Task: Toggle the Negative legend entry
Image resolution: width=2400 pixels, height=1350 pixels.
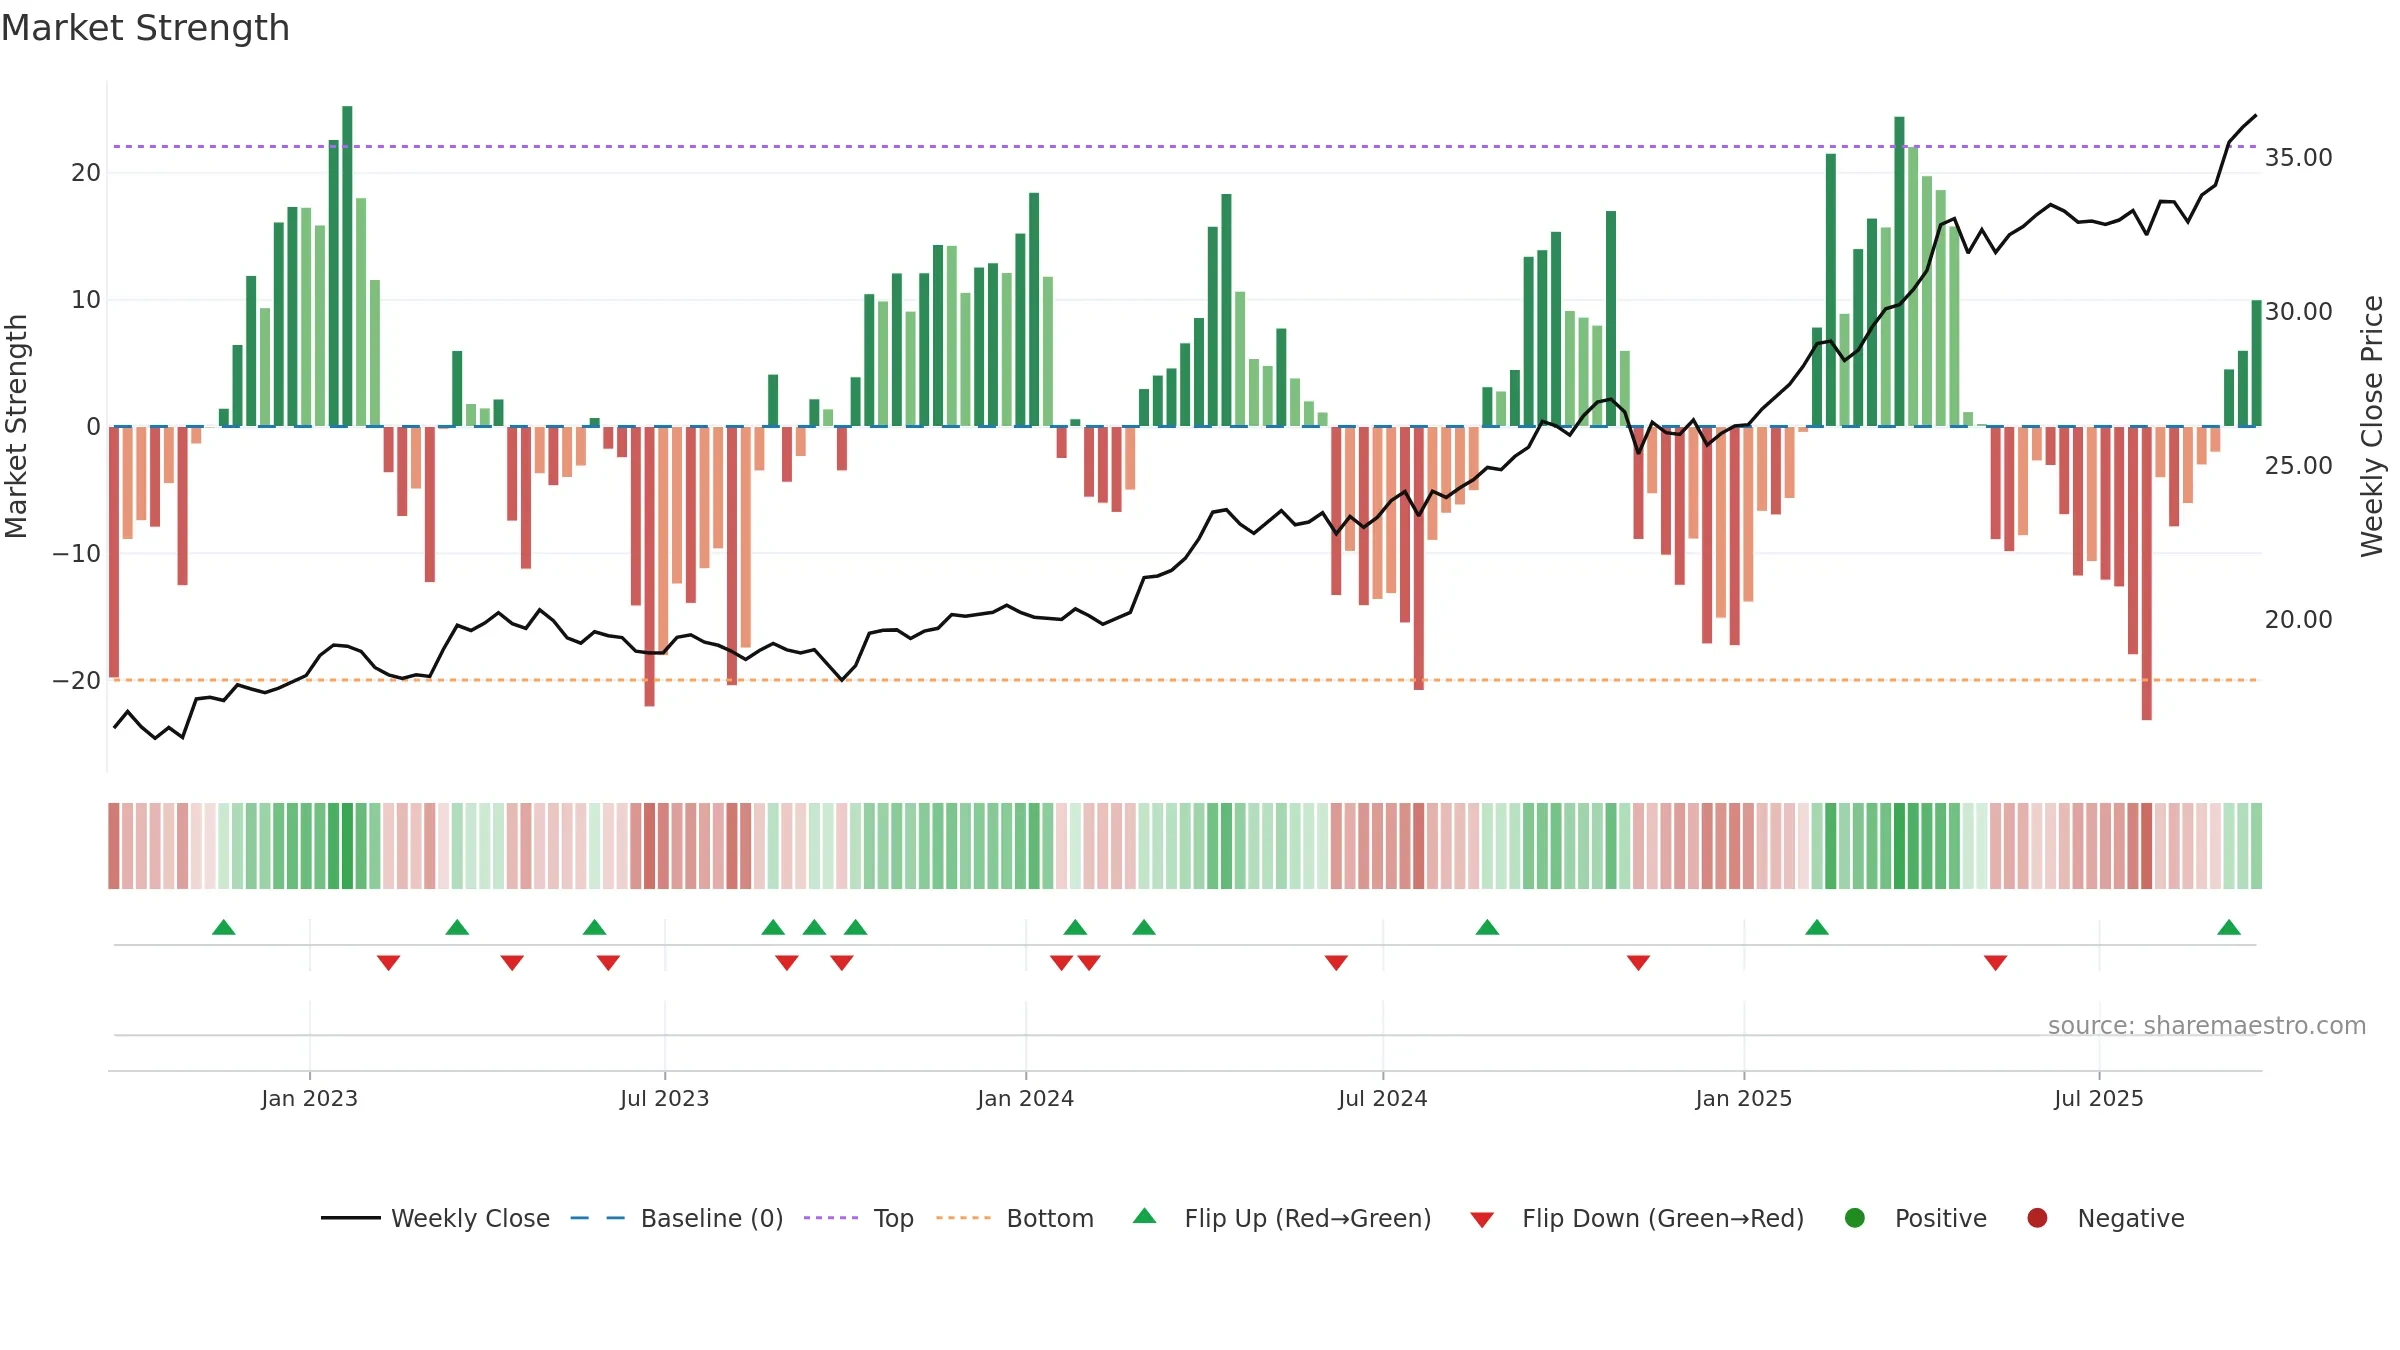Action: point(2105,1218)
